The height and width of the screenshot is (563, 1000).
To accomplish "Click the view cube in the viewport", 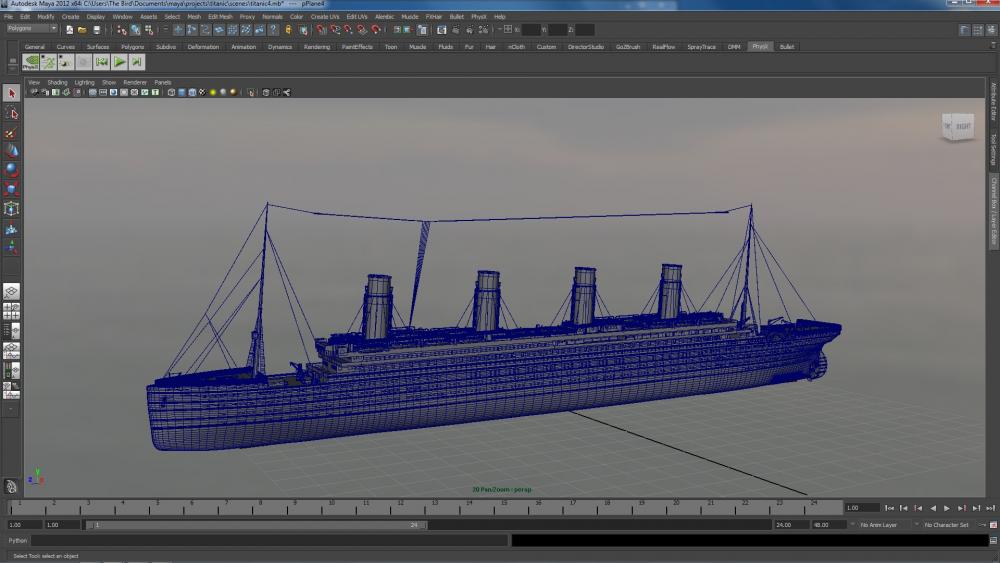I will 957,126.
